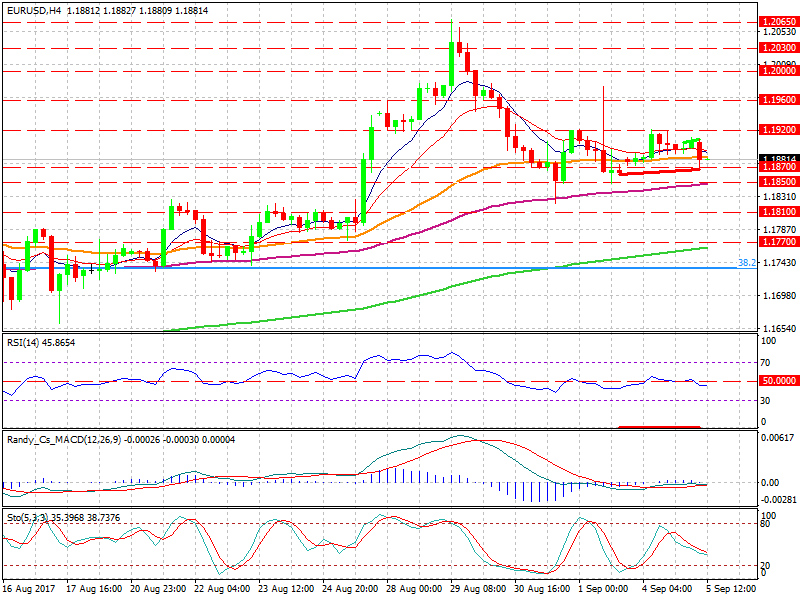Viewport: 800px width, 600px height.
Task: Click the 29 Aug 08:00 time marker
Action: (x=476, y=591)
